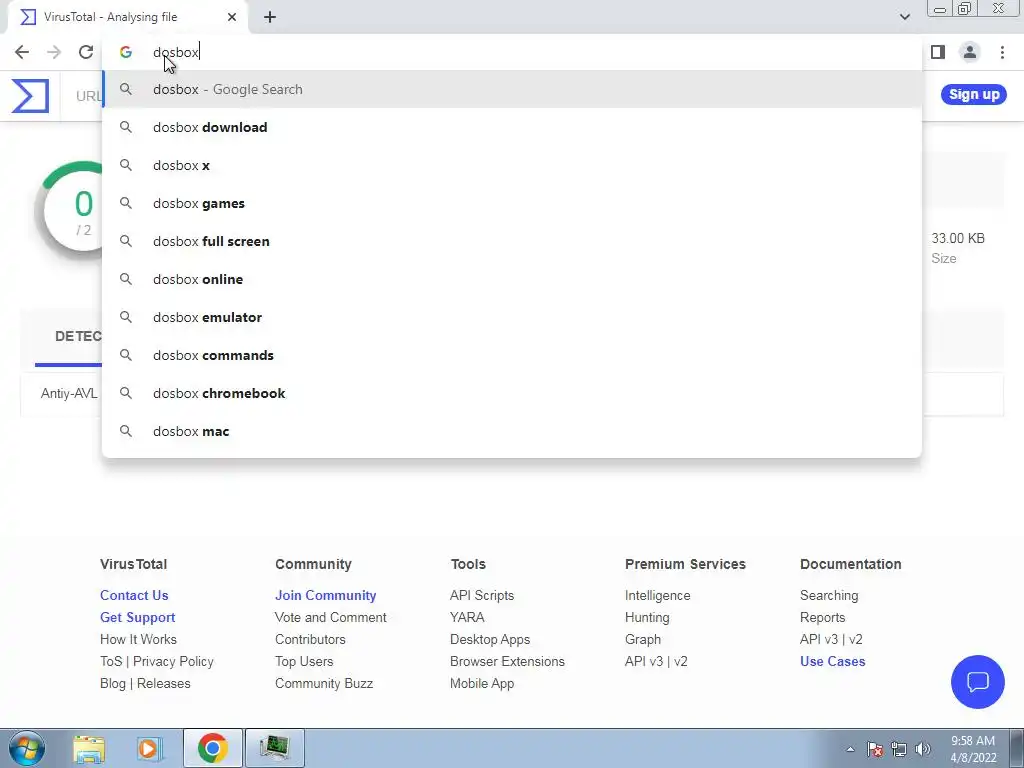Pick the dosbox chromebook suggestion
The width and height of the screenshot is (1024, 768).
(x=512, y=393)
